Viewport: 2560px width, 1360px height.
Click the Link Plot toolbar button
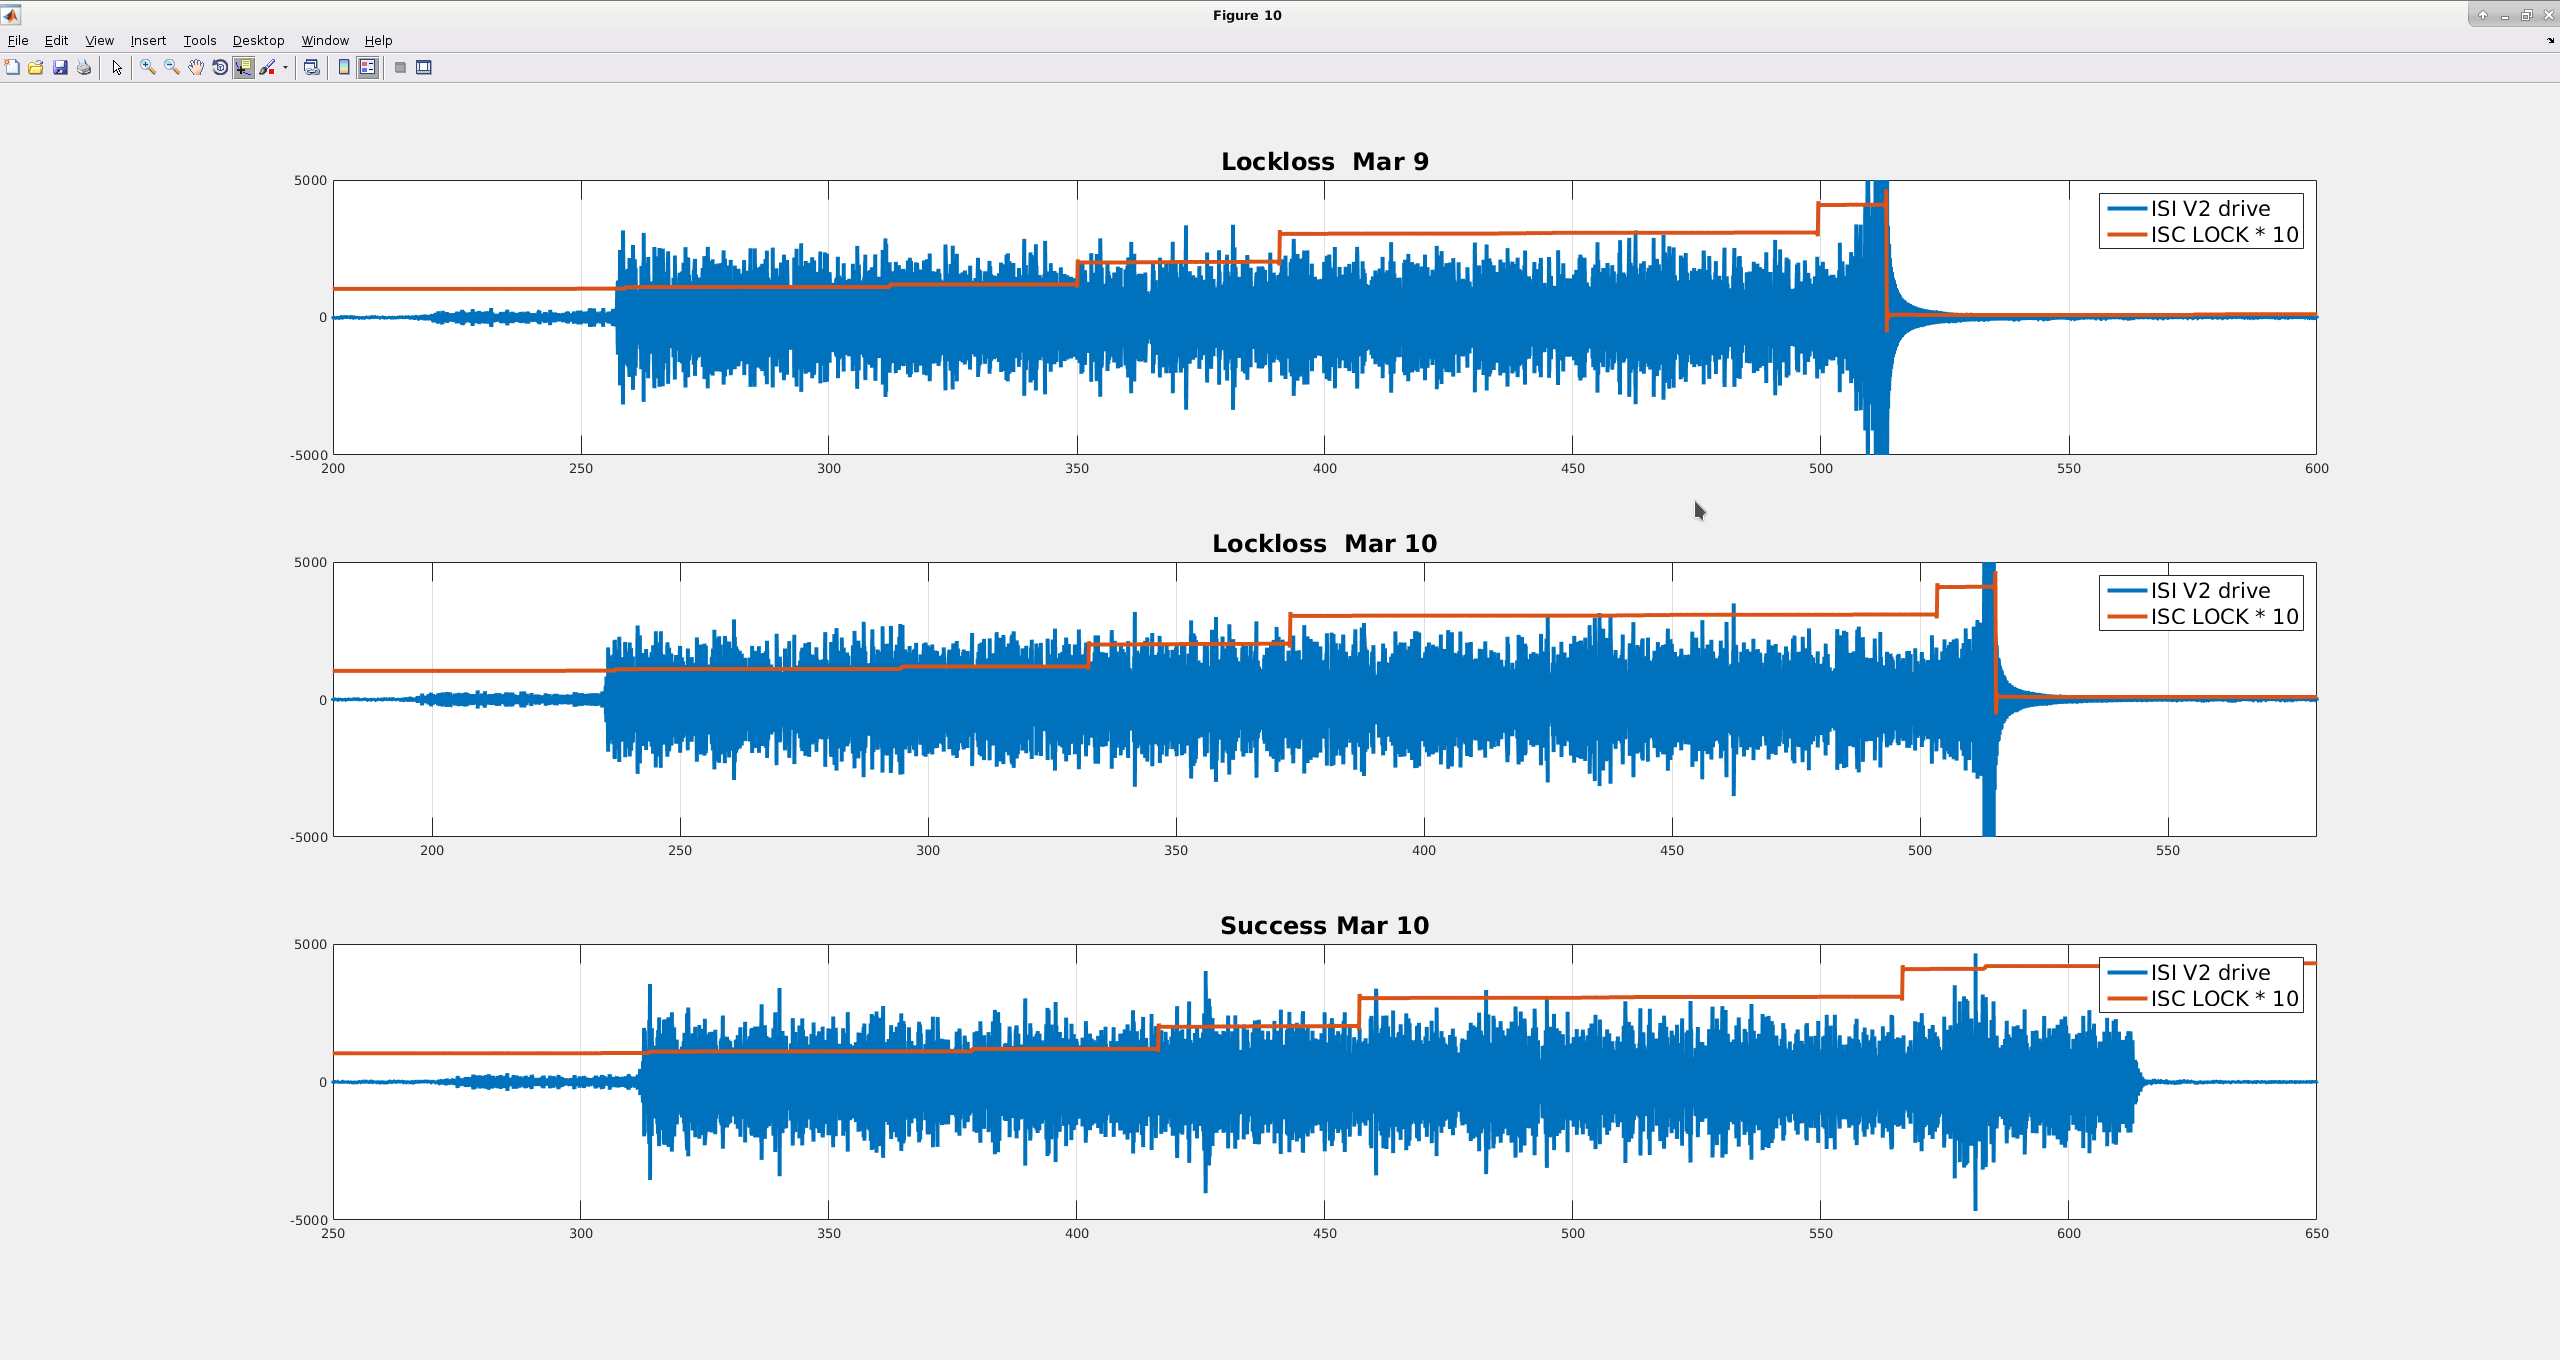pos(312,67)
